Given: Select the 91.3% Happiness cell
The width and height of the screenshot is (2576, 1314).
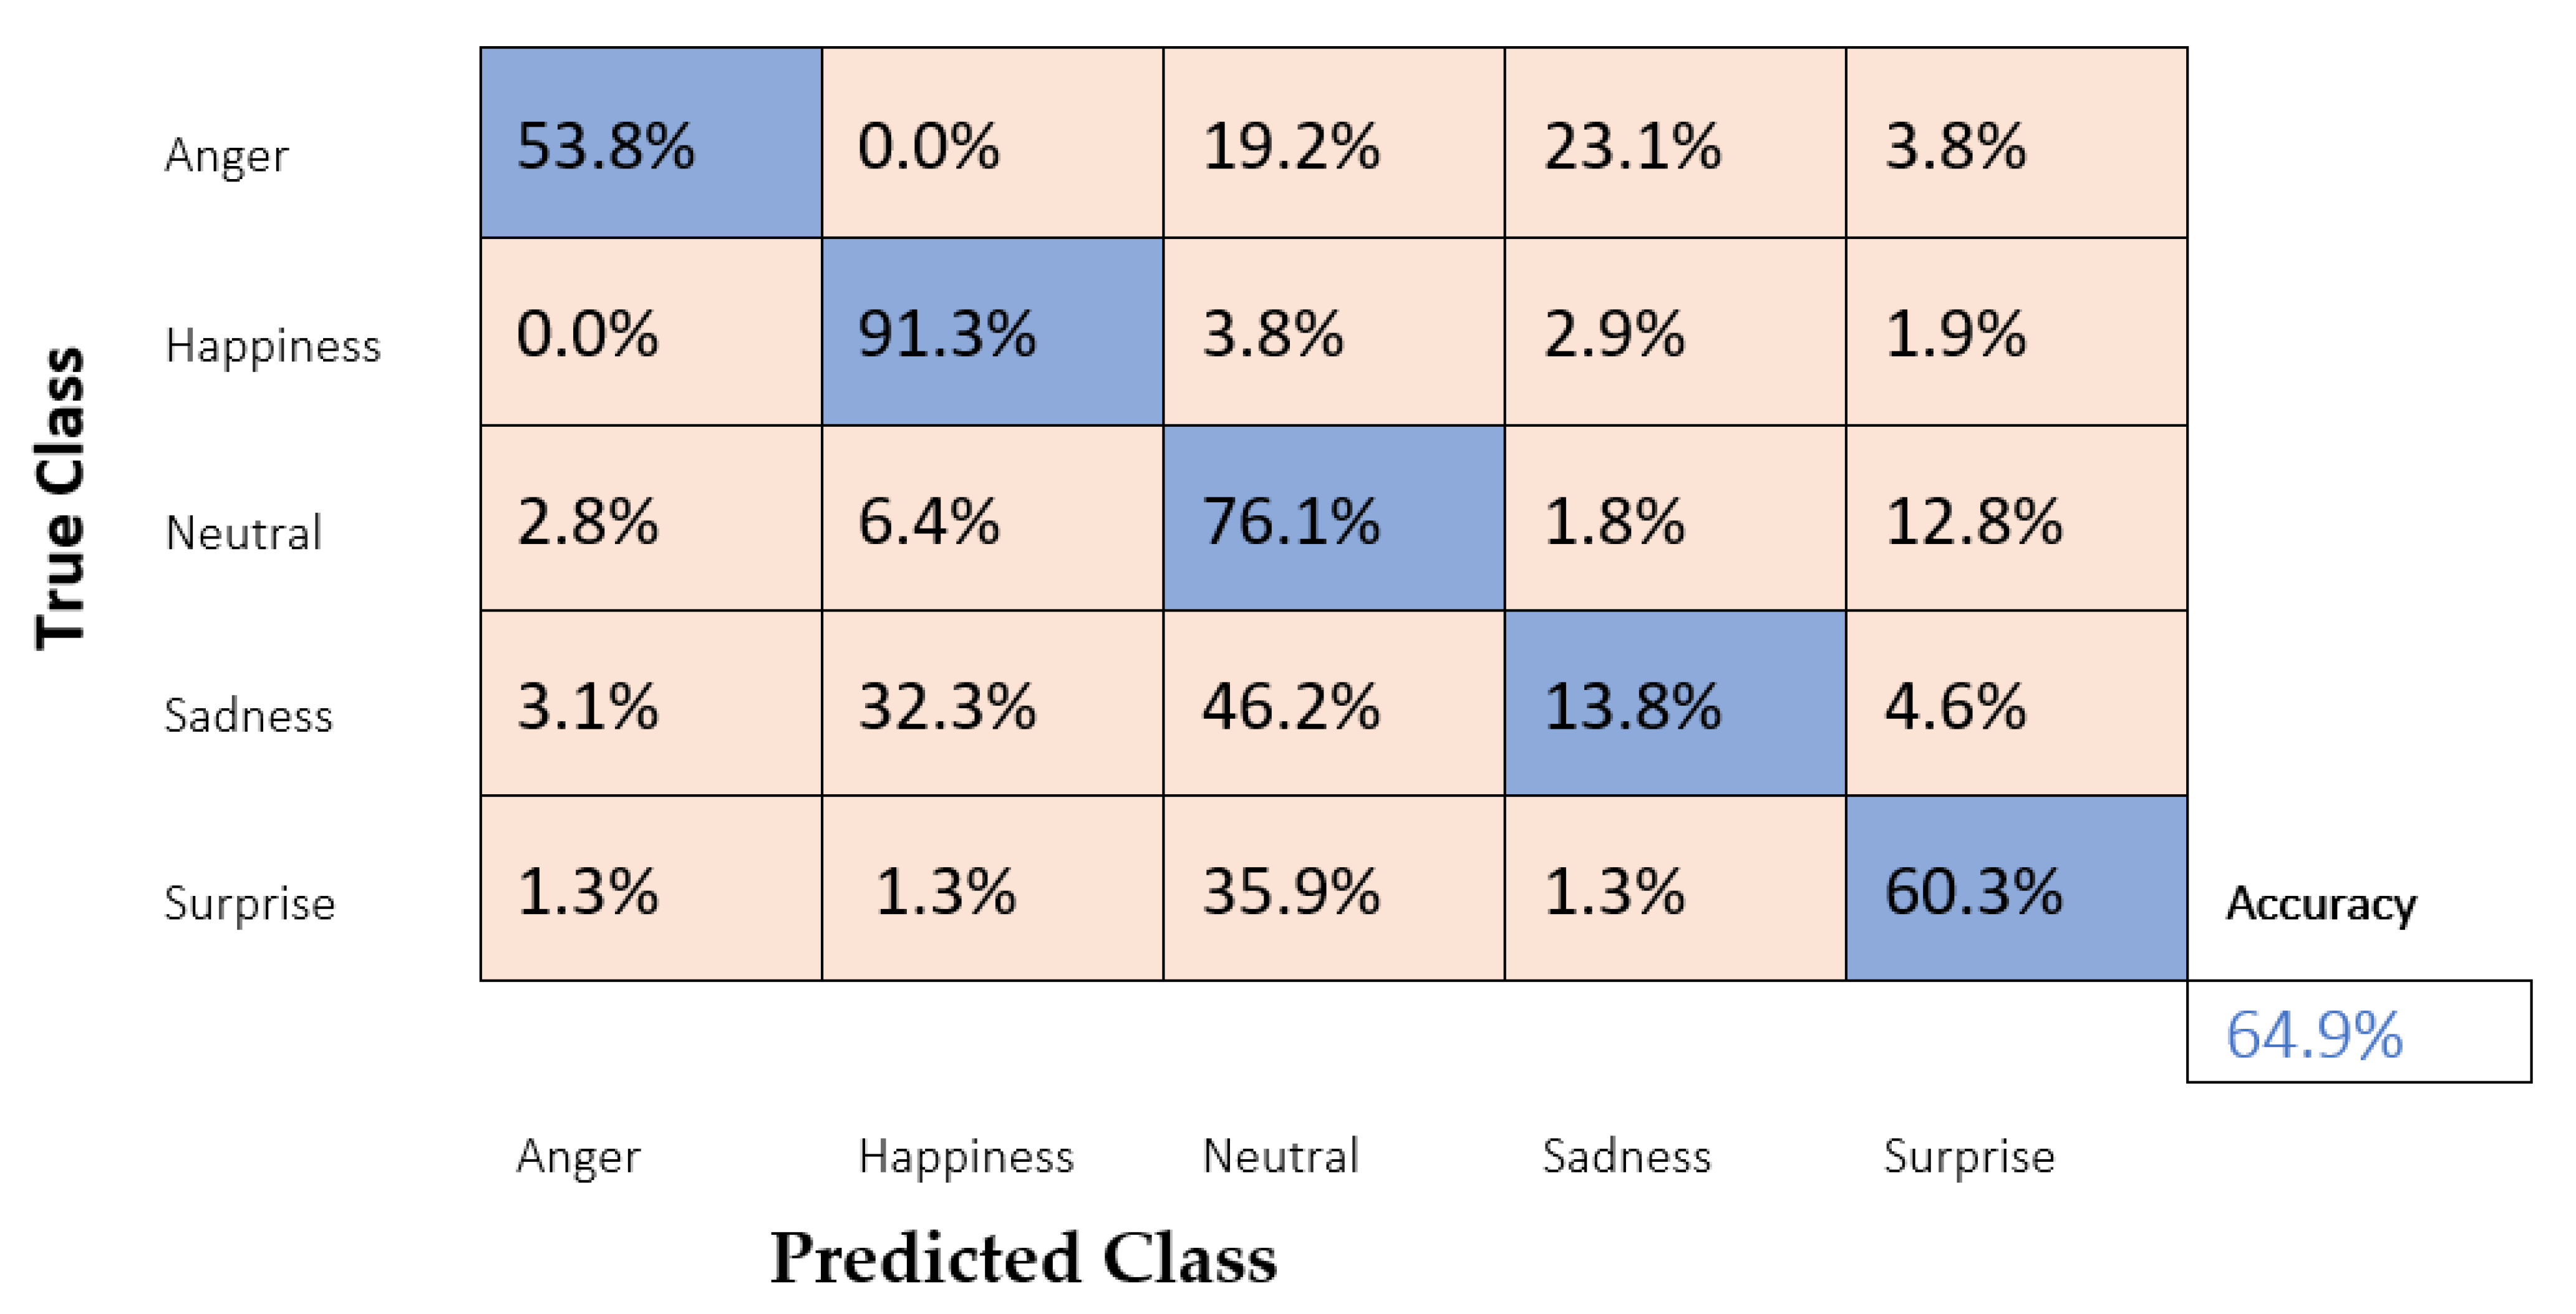Looking at the screenshot, I should 992,332.
